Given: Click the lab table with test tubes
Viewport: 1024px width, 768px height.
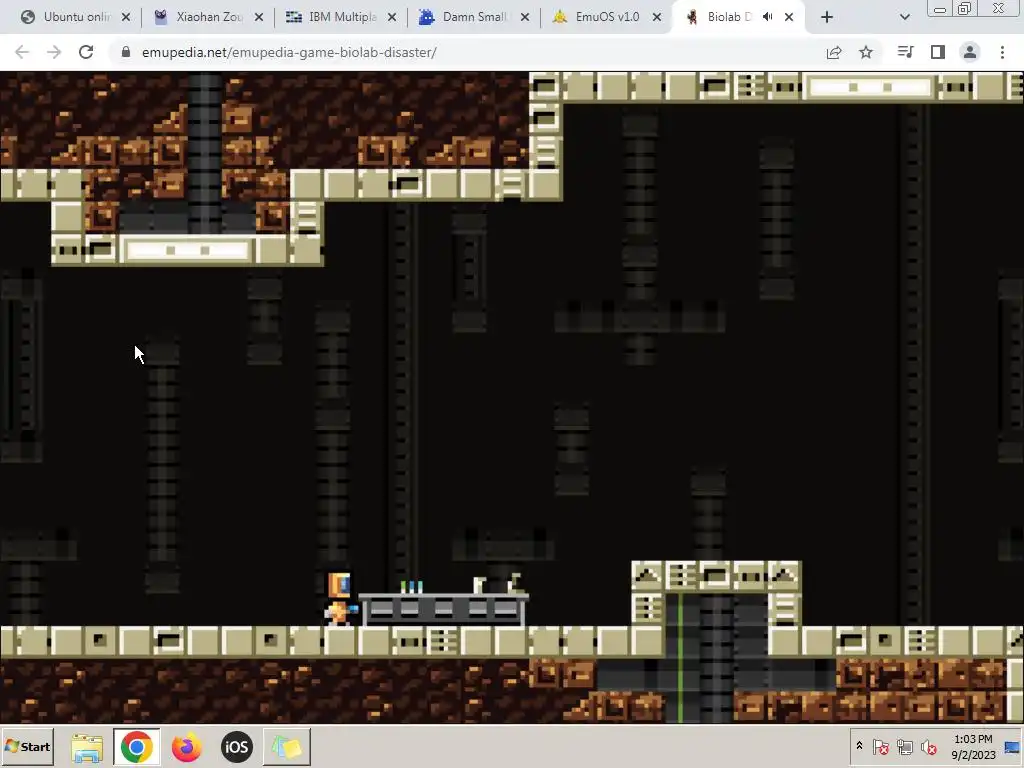Looking at the screenshot, I should 443,603.
